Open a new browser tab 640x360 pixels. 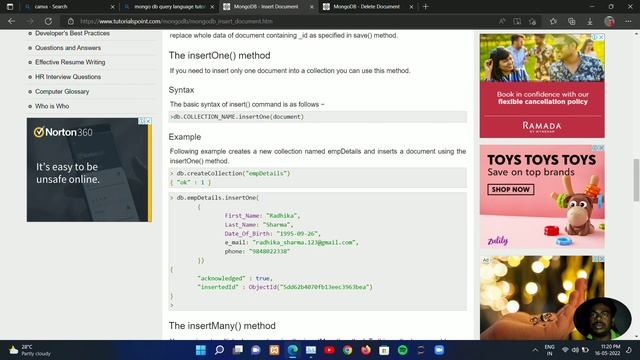(x=425, y=7)
